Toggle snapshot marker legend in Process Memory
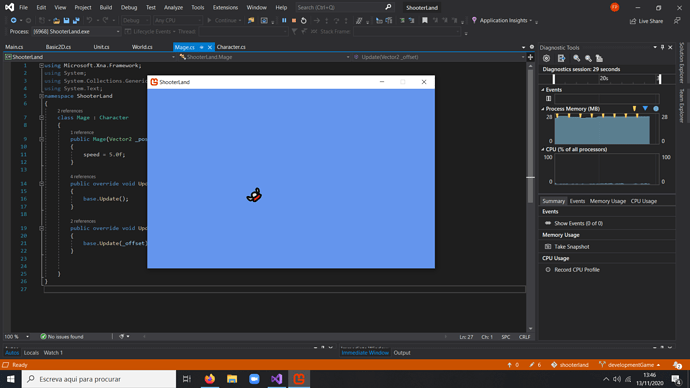The width and height of the screenshot is (690, 388). (x=645, y=109)
